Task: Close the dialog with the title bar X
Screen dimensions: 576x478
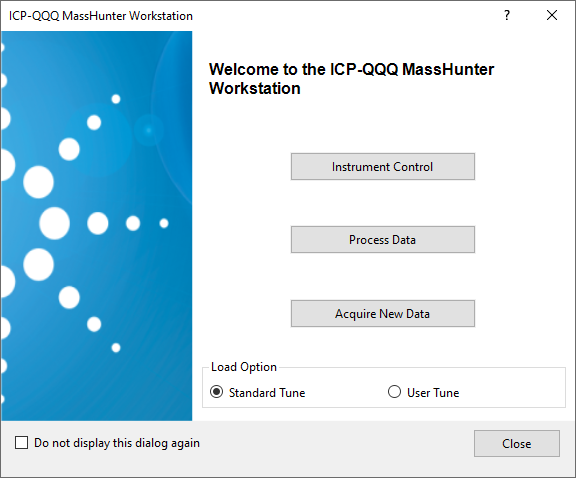Action: tap(552, 15)
